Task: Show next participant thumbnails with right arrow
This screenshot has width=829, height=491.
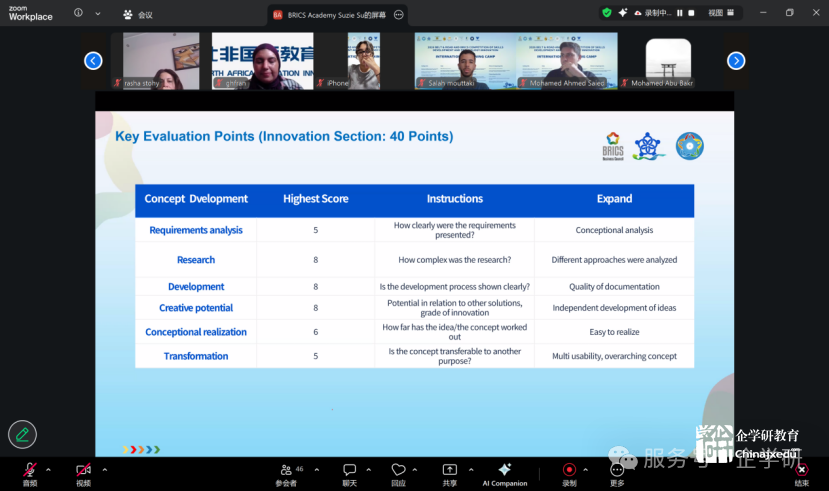Action: pos(736,61)
